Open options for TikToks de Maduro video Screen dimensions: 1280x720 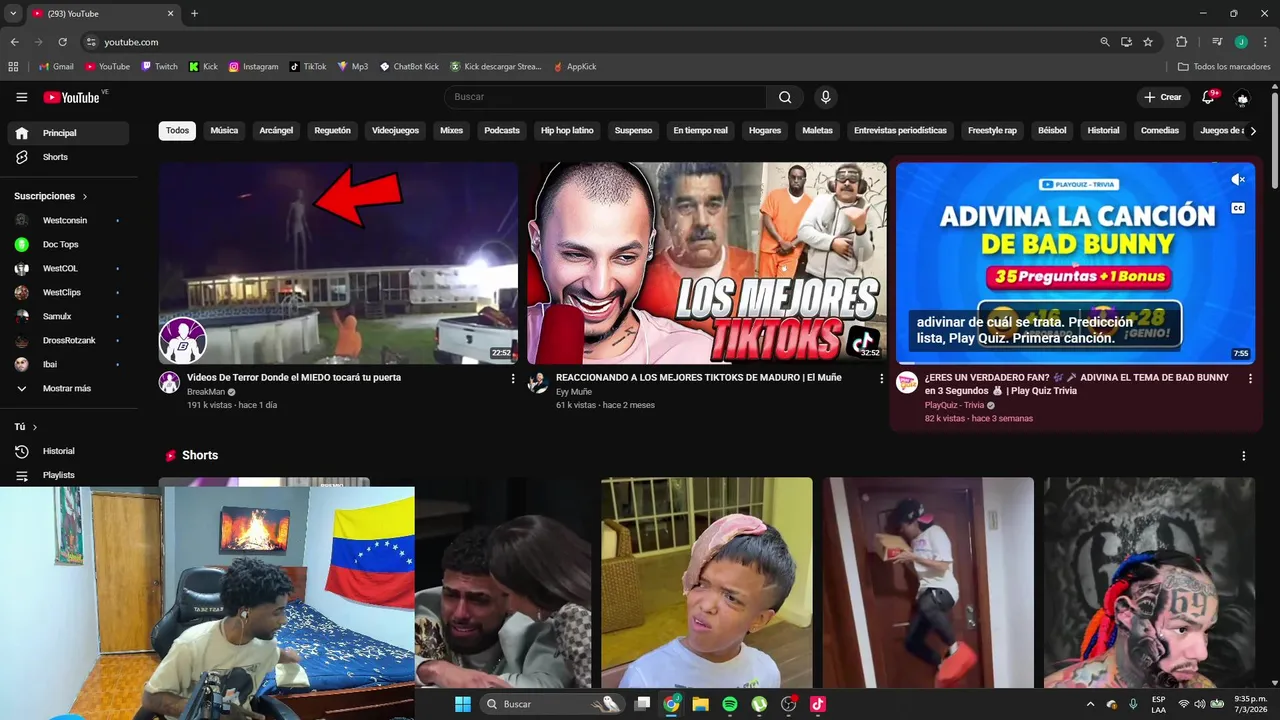click(881, 379)
